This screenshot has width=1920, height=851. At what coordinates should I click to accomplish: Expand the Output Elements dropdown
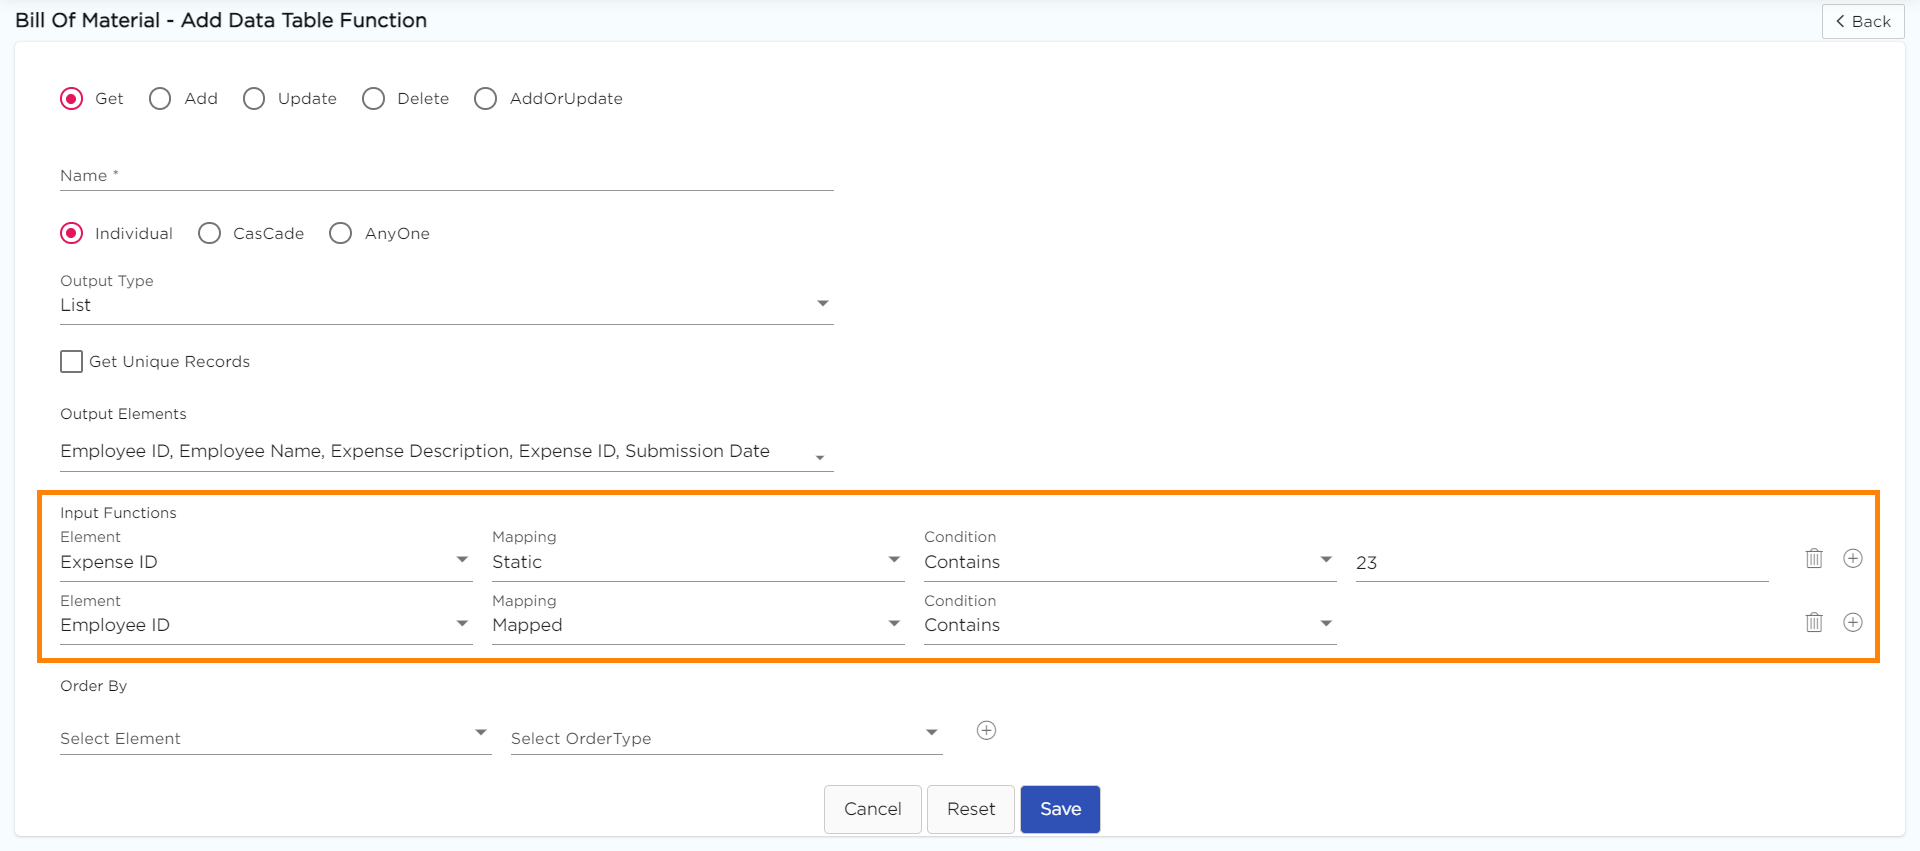(446, 452)
